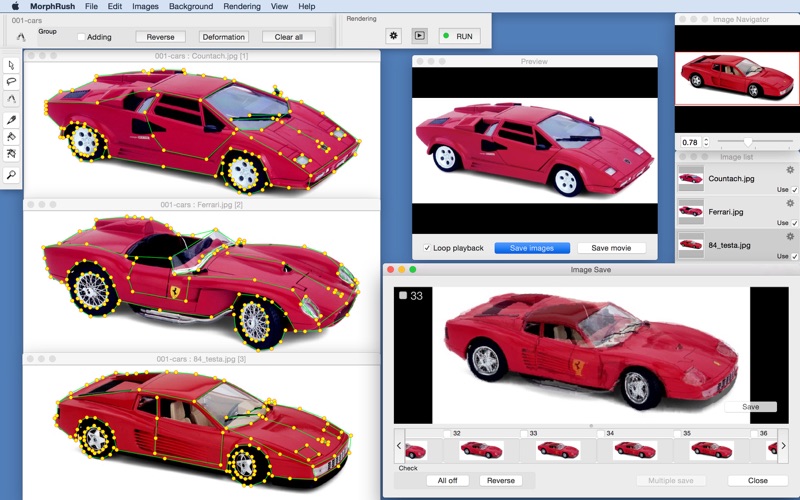The height and width of the screenshot is (500, 800).
Task: Select the curve path tool in left toolbar
Action: point(11,98)
